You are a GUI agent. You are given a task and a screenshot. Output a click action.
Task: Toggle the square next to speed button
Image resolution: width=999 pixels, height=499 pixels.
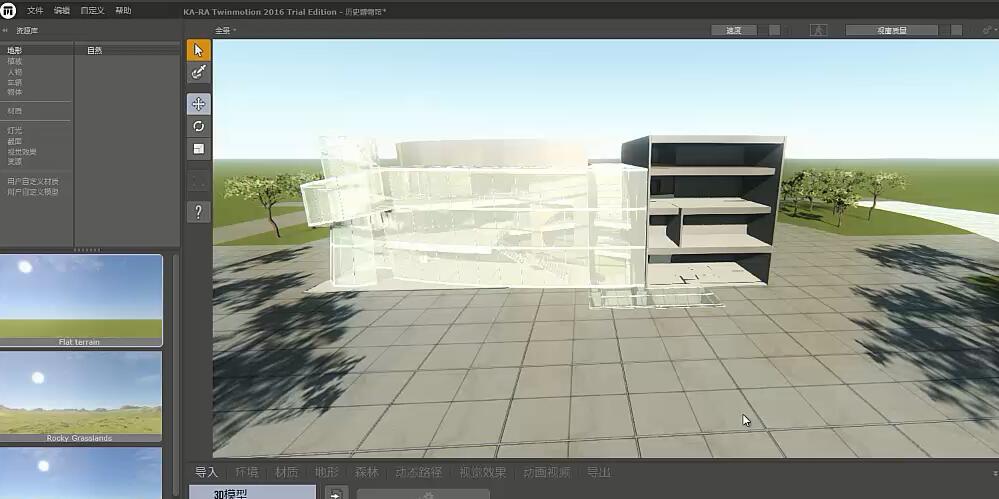coord(774,30)
